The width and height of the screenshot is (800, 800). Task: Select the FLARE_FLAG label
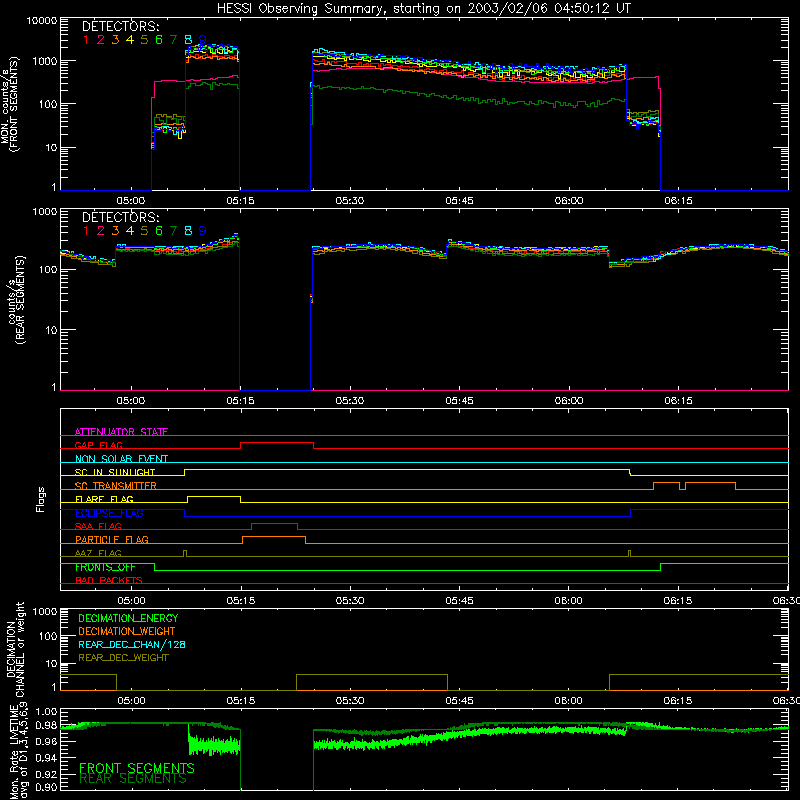[104, 499]
